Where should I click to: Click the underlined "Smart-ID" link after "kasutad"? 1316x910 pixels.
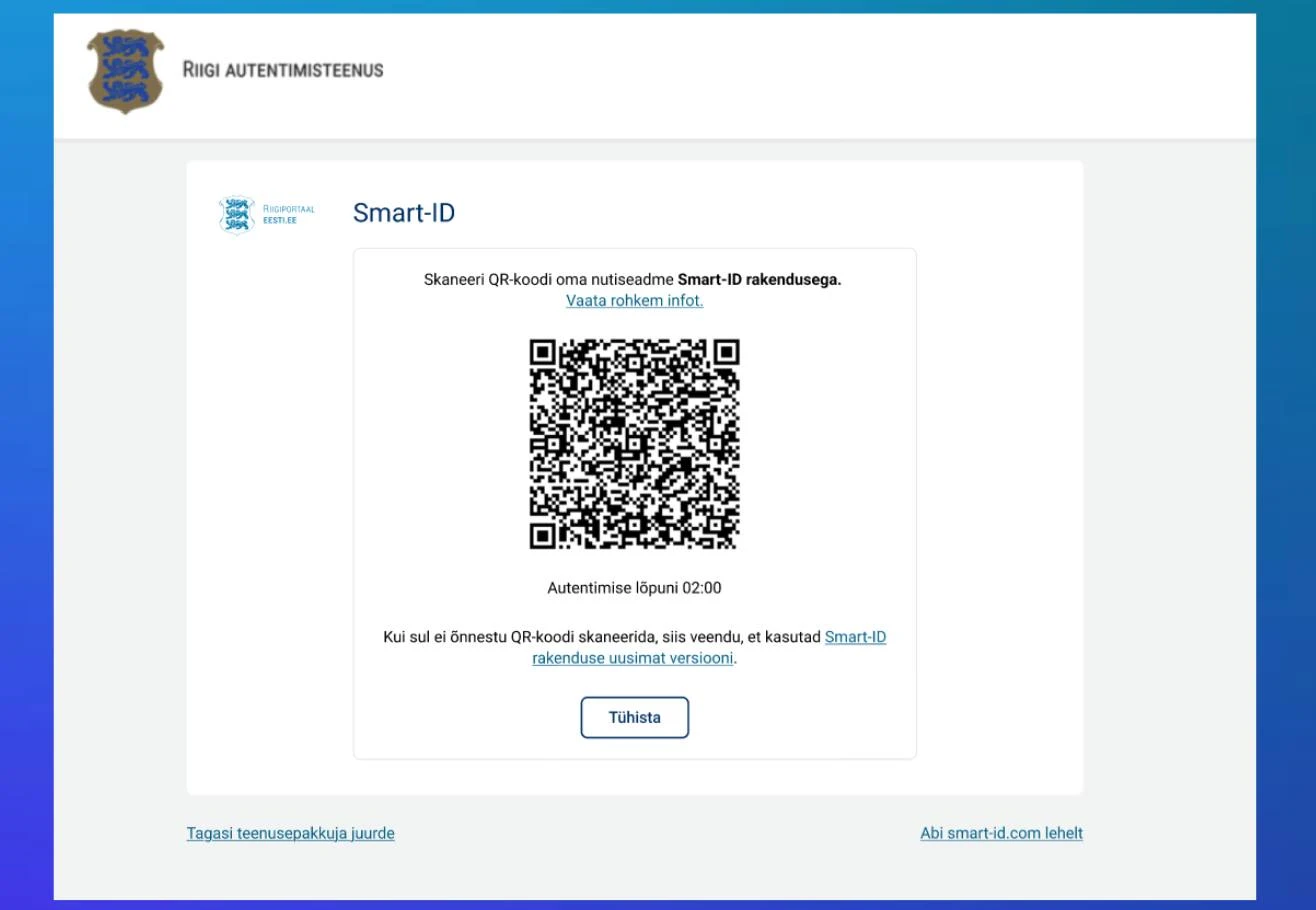855,637
